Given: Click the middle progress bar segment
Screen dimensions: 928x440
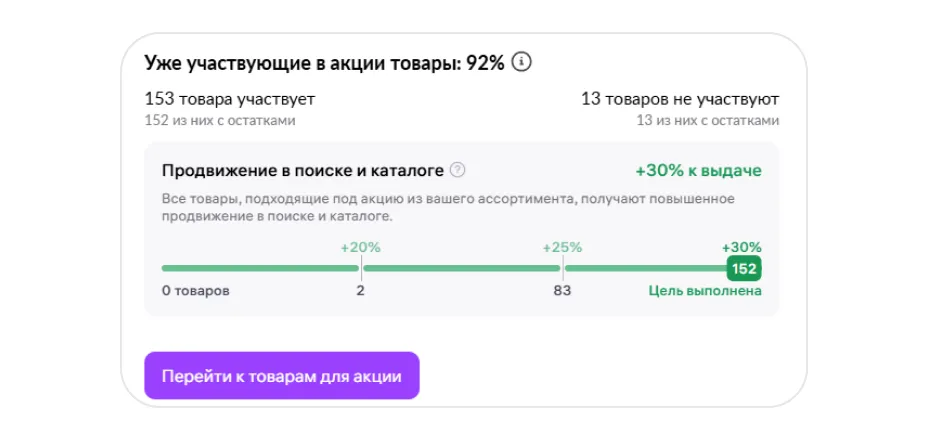Looking at the screenshot, I should click(461, 268).
